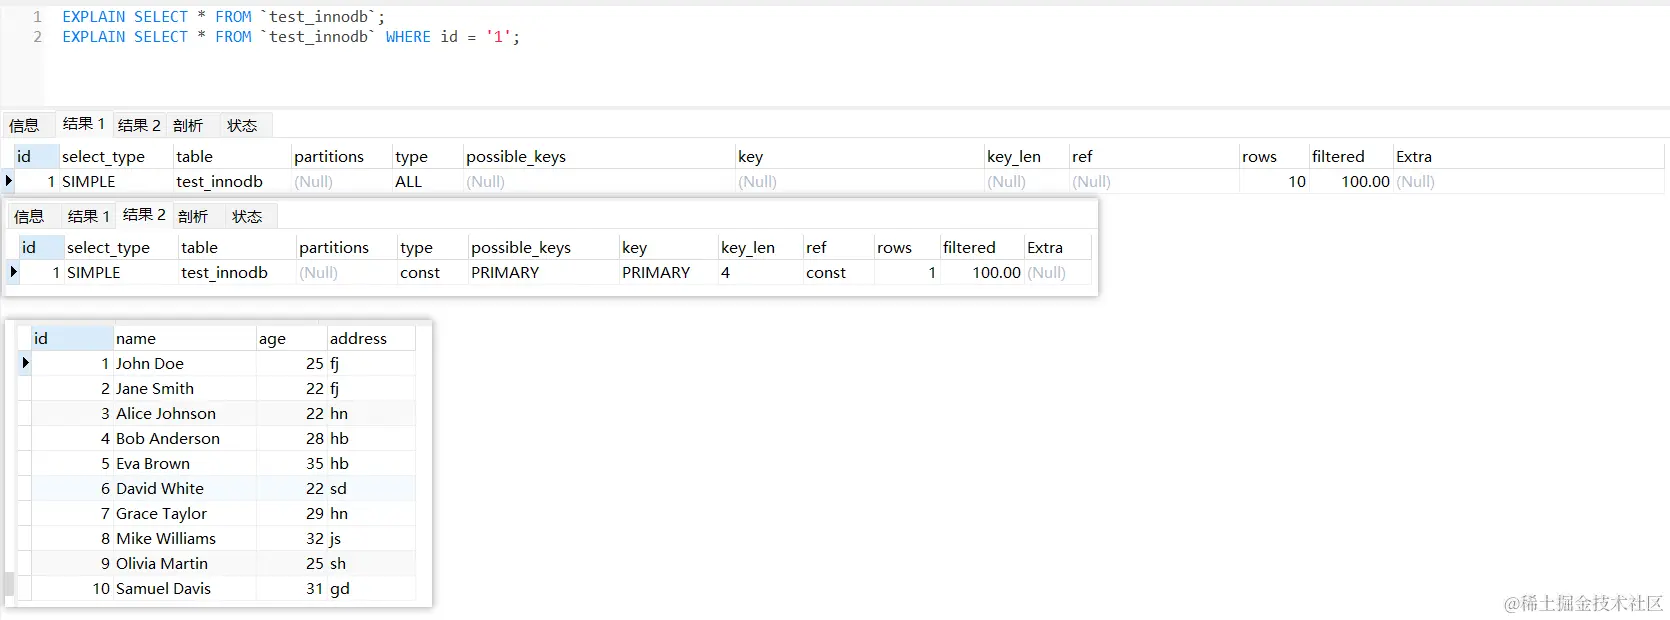Image resolution: width=1670 pixels, height=620 pixels.
Task: Select the key_len cell showing 4
Action: coord(760,272)
